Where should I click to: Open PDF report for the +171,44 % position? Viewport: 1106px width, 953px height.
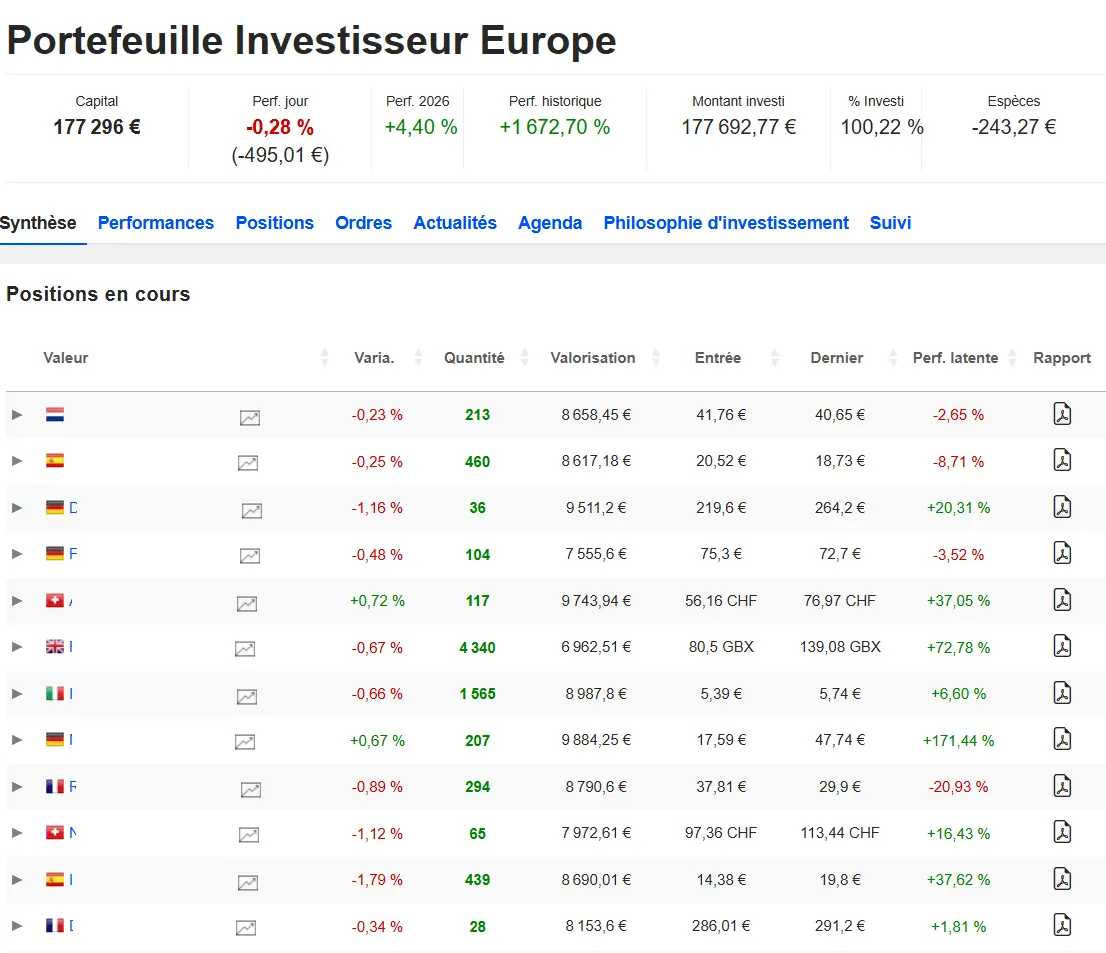pyautogui.click(x=1062, y=739)
